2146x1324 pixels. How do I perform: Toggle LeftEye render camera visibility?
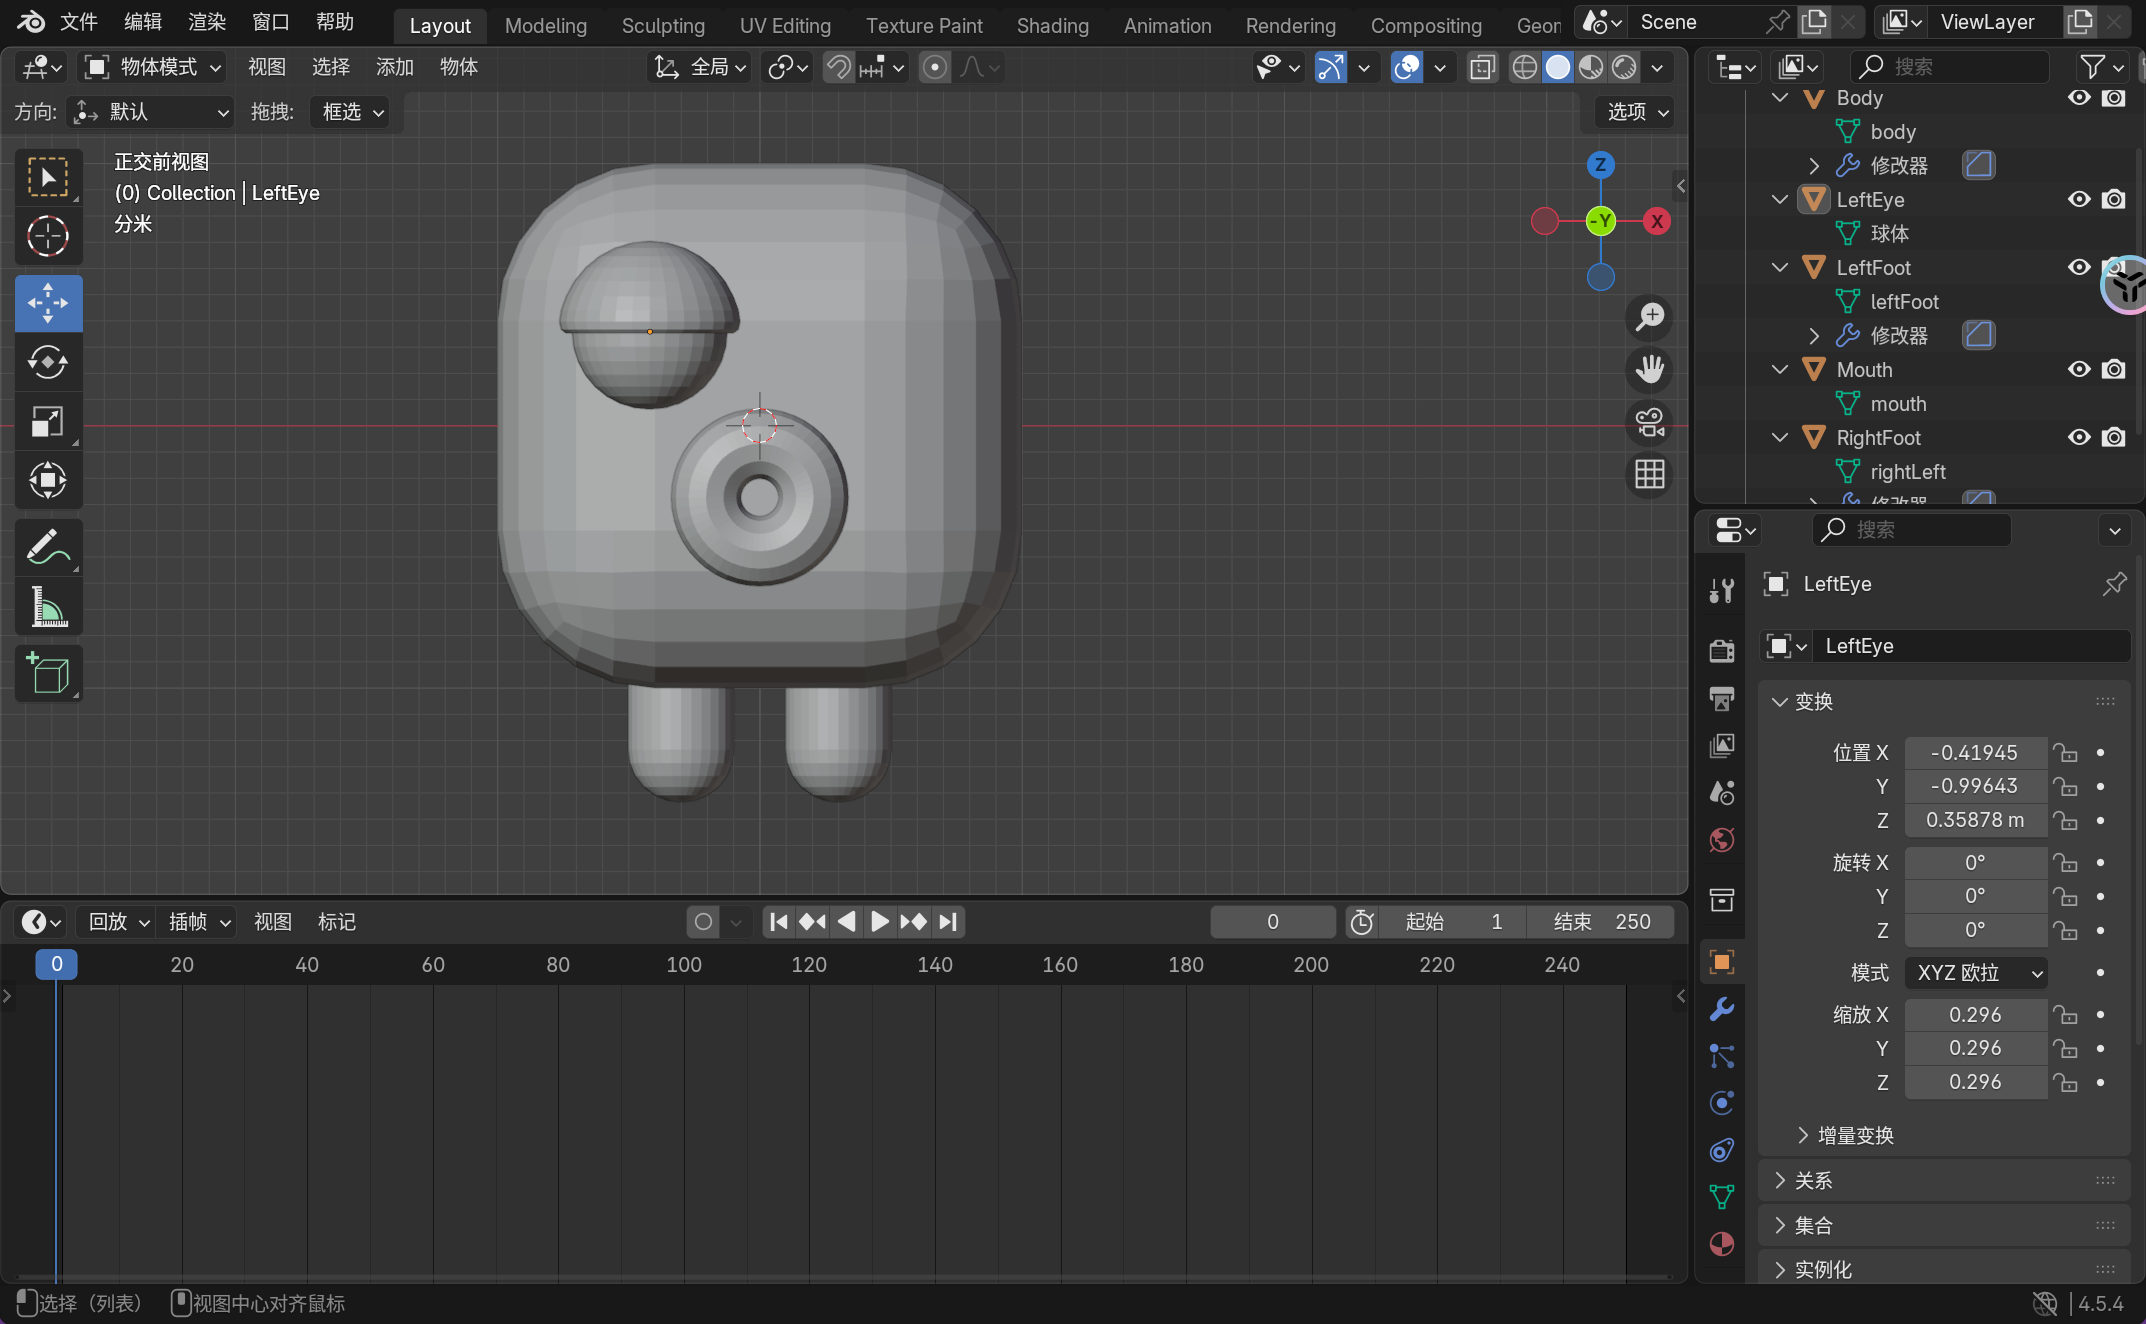[2113, 199]
